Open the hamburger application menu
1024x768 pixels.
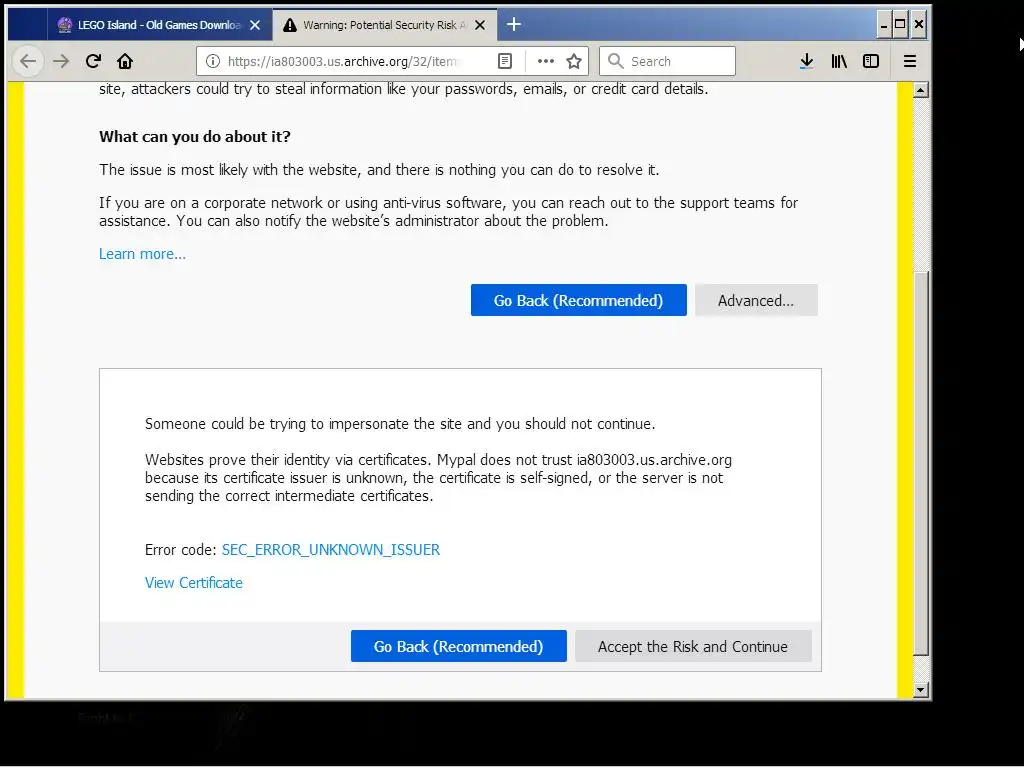910,61
